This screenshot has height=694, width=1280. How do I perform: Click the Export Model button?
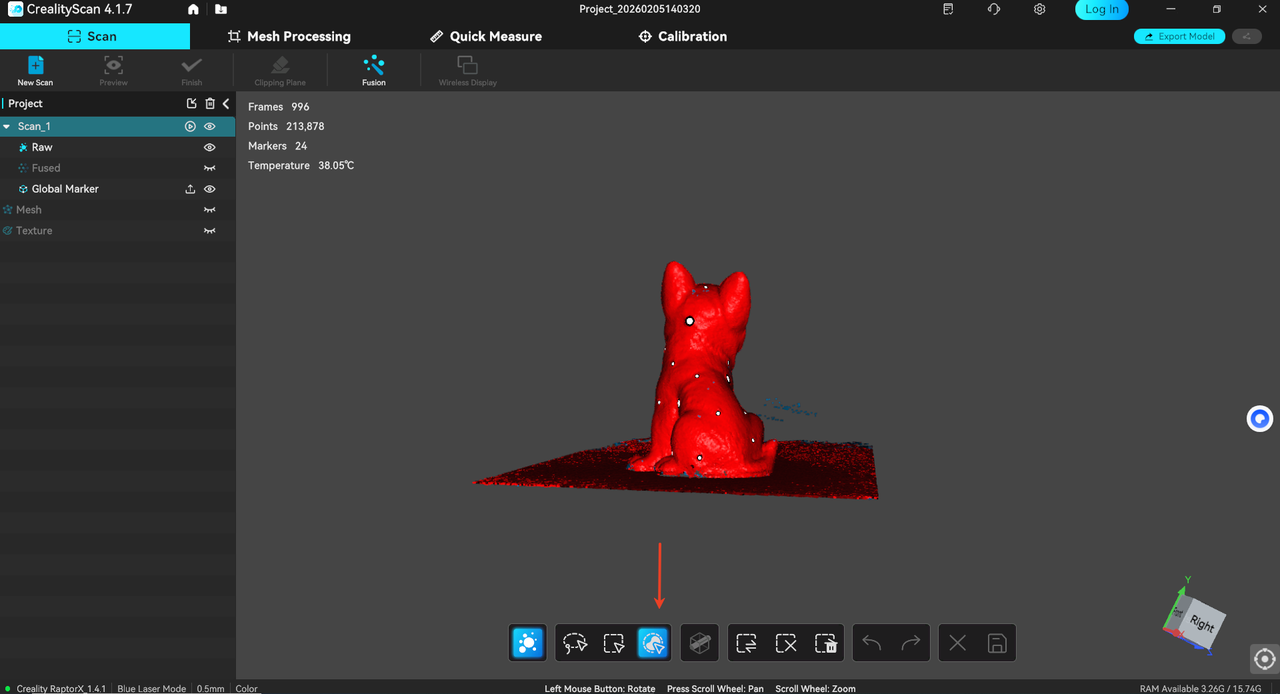click(x=1179, y=37)
